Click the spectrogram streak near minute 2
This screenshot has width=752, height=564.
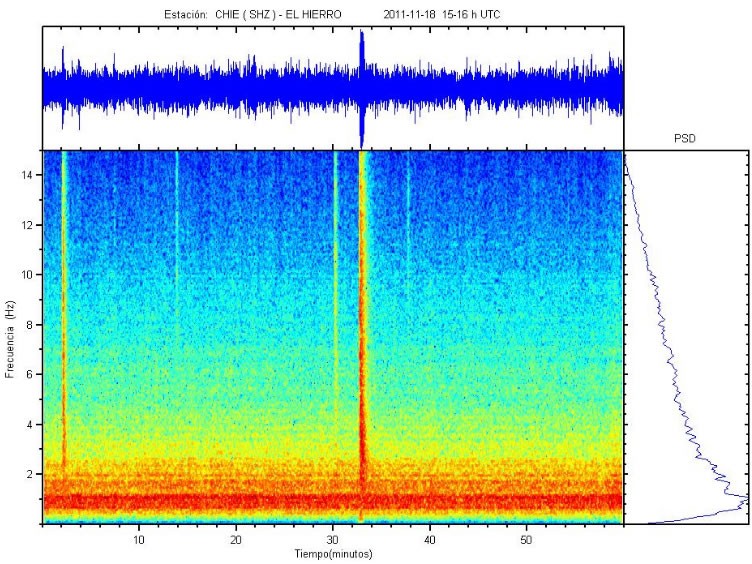64,300
